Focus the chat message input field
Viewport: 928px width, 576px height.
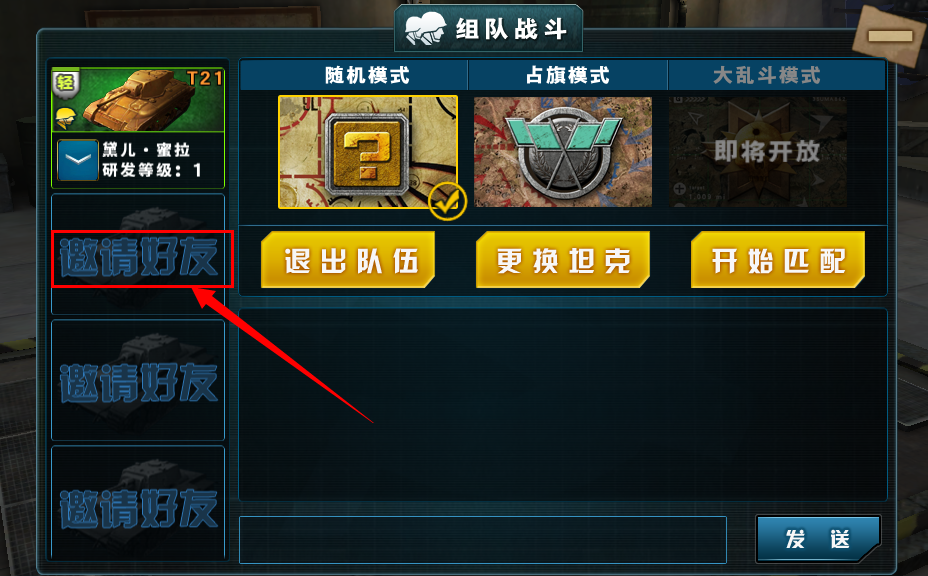coord(482,540)
